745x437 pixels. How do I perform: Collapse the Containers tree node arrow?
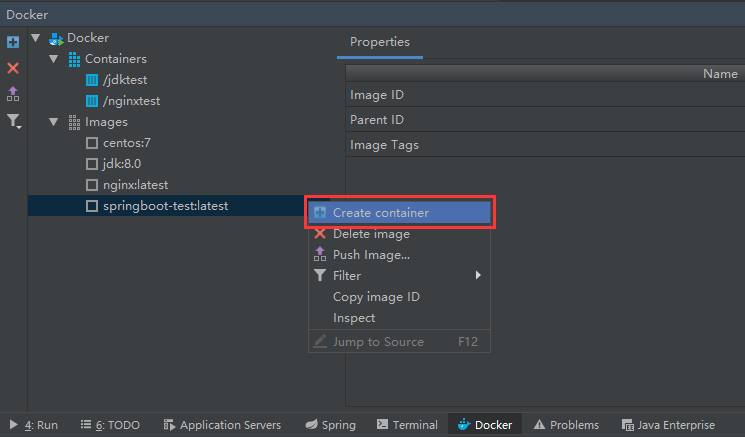coord(54,59)
